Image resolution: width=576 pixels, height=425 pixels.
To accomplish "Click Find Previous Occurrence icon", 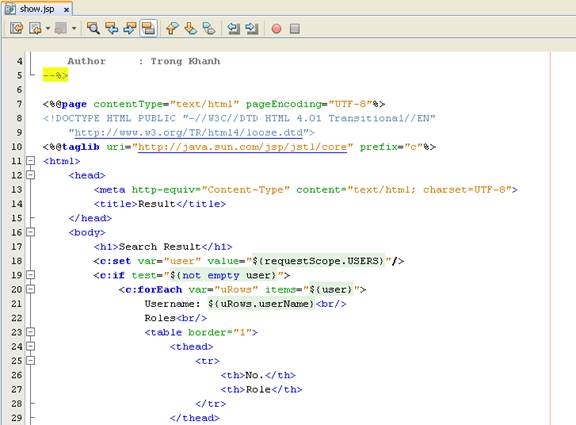I will click(111, 28).
